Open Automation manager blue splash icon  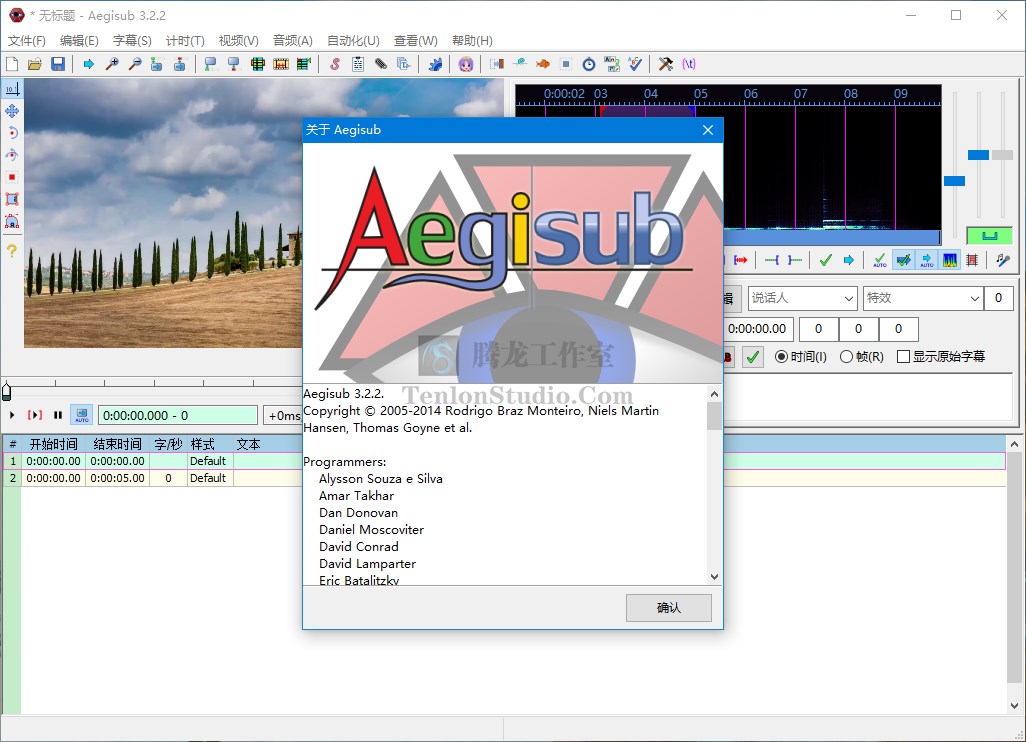pos(435,63)
